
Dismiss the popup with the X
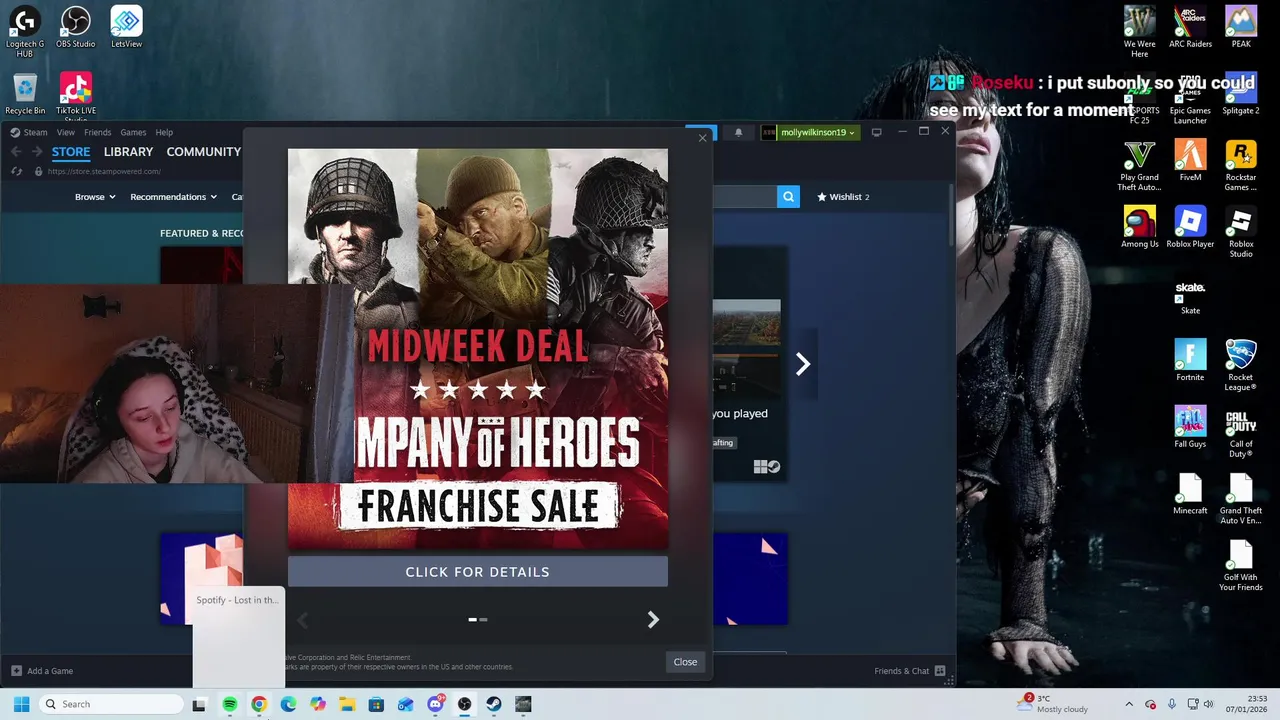click(702, 138)
